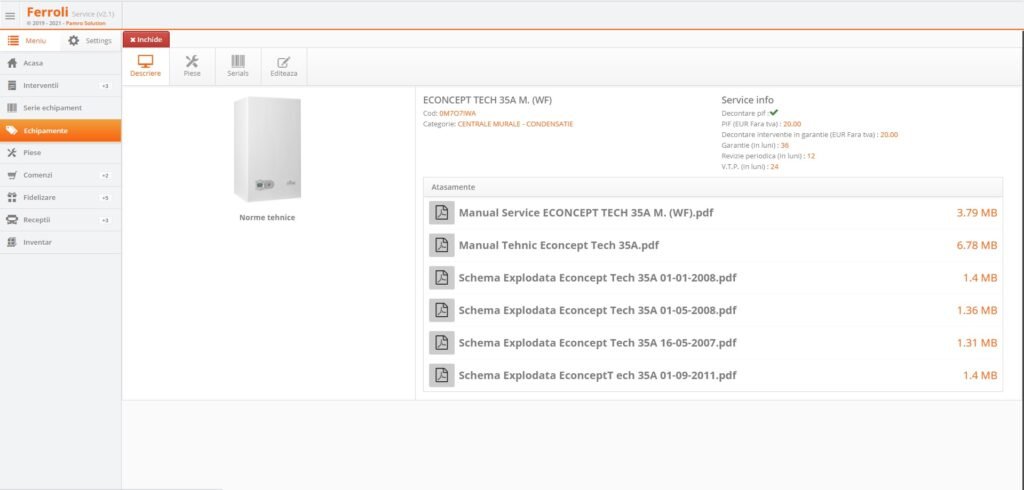Image resolution: width=1024 pixels, height=490 pixels.
Task: Click the hamburger menu icon
Action: 10,16
